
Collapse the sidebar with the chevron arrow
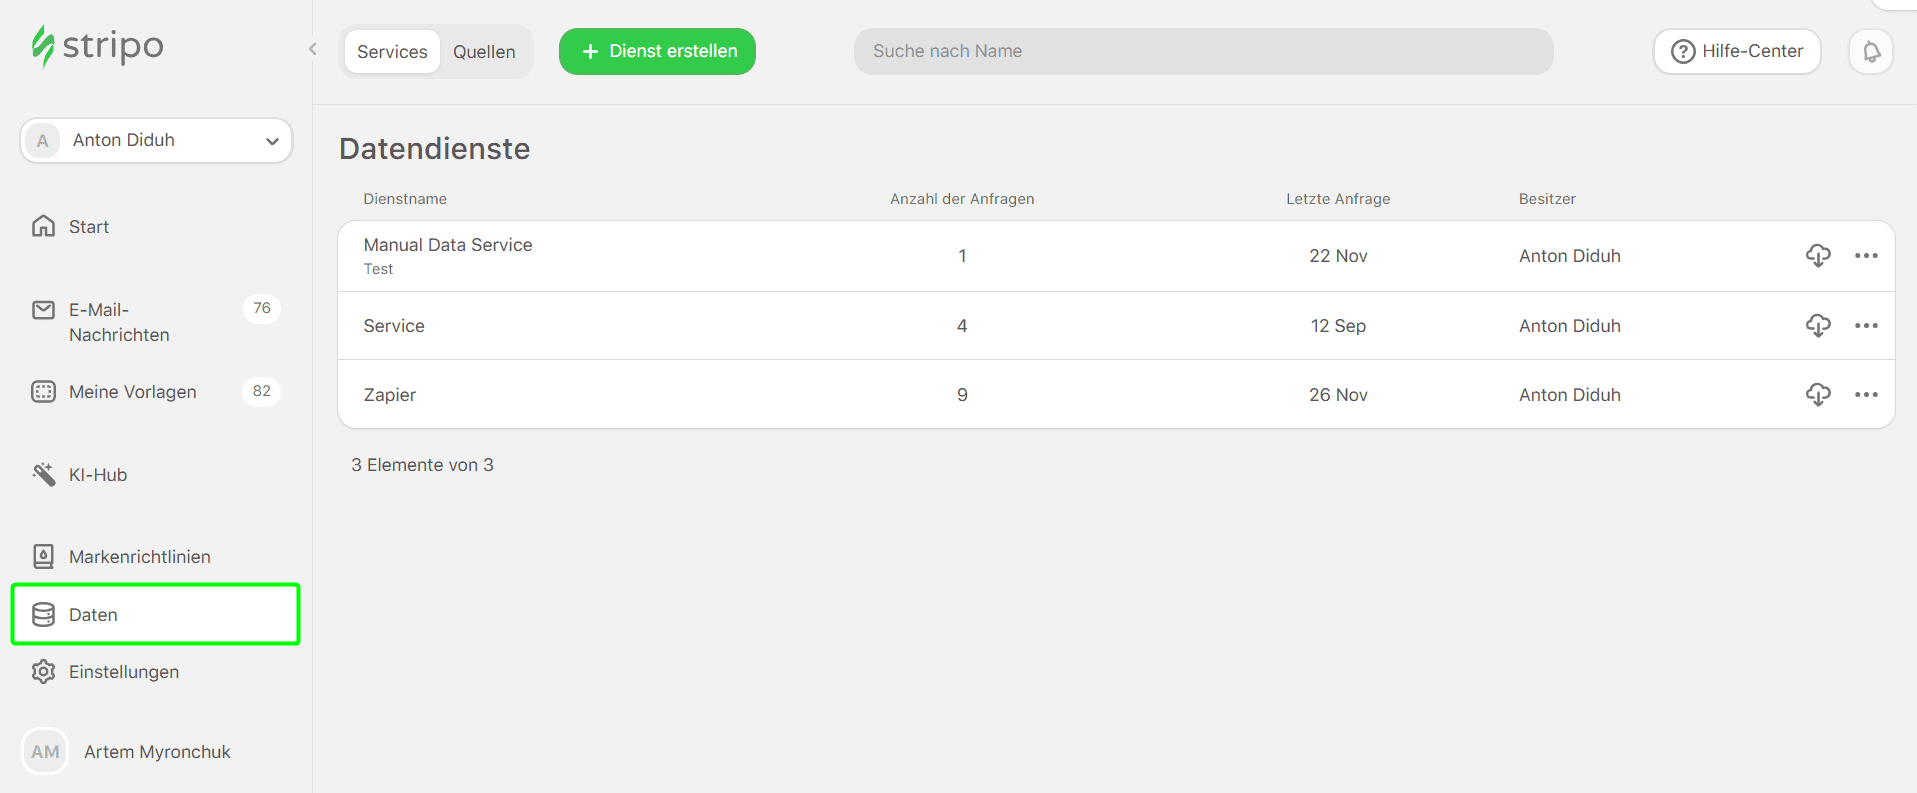[x=312, y=49]
